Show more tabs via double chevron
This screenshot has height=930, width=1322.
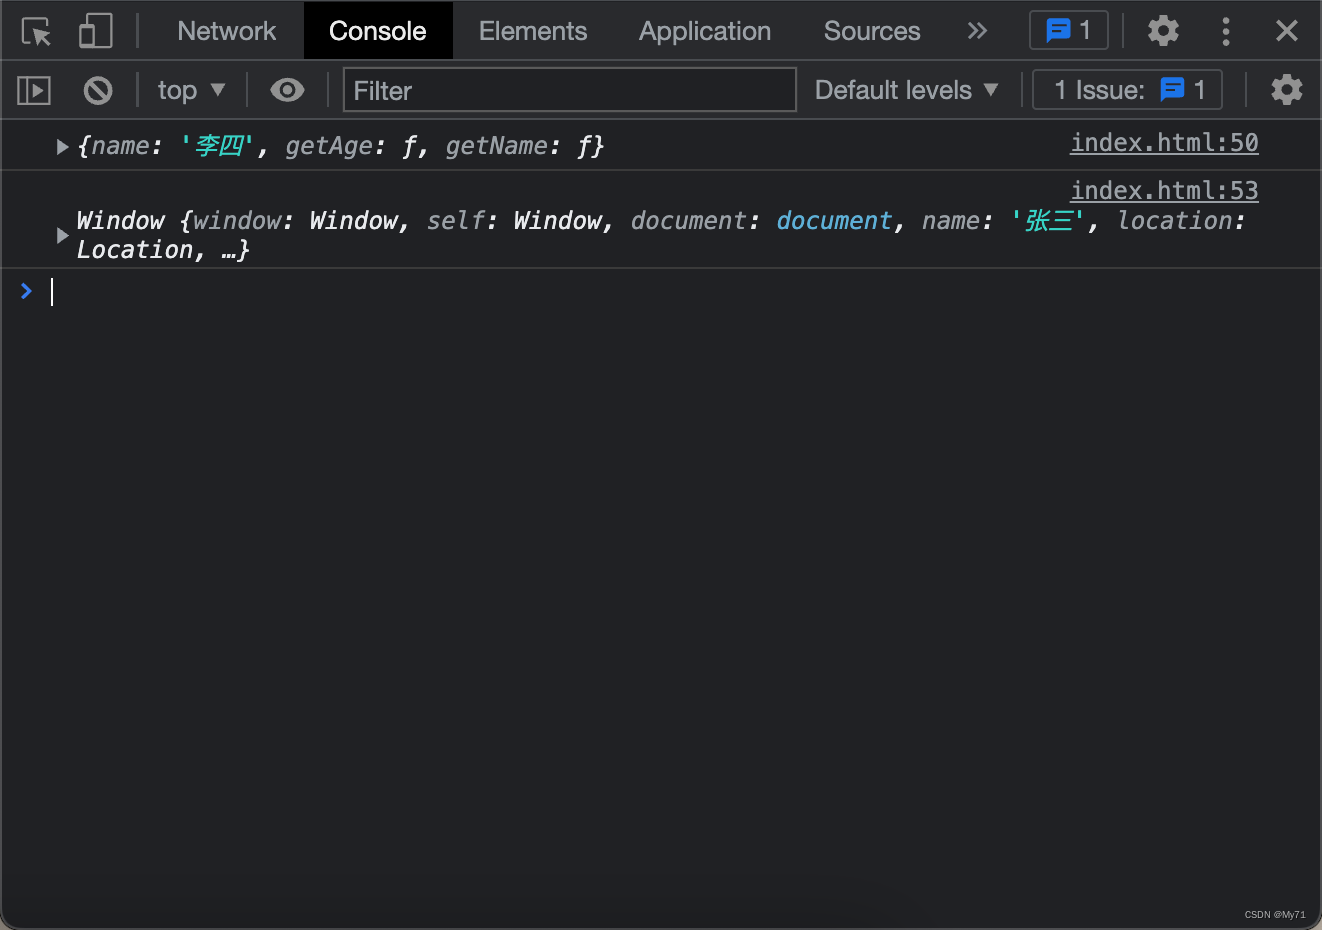click(x=977, y=31)
